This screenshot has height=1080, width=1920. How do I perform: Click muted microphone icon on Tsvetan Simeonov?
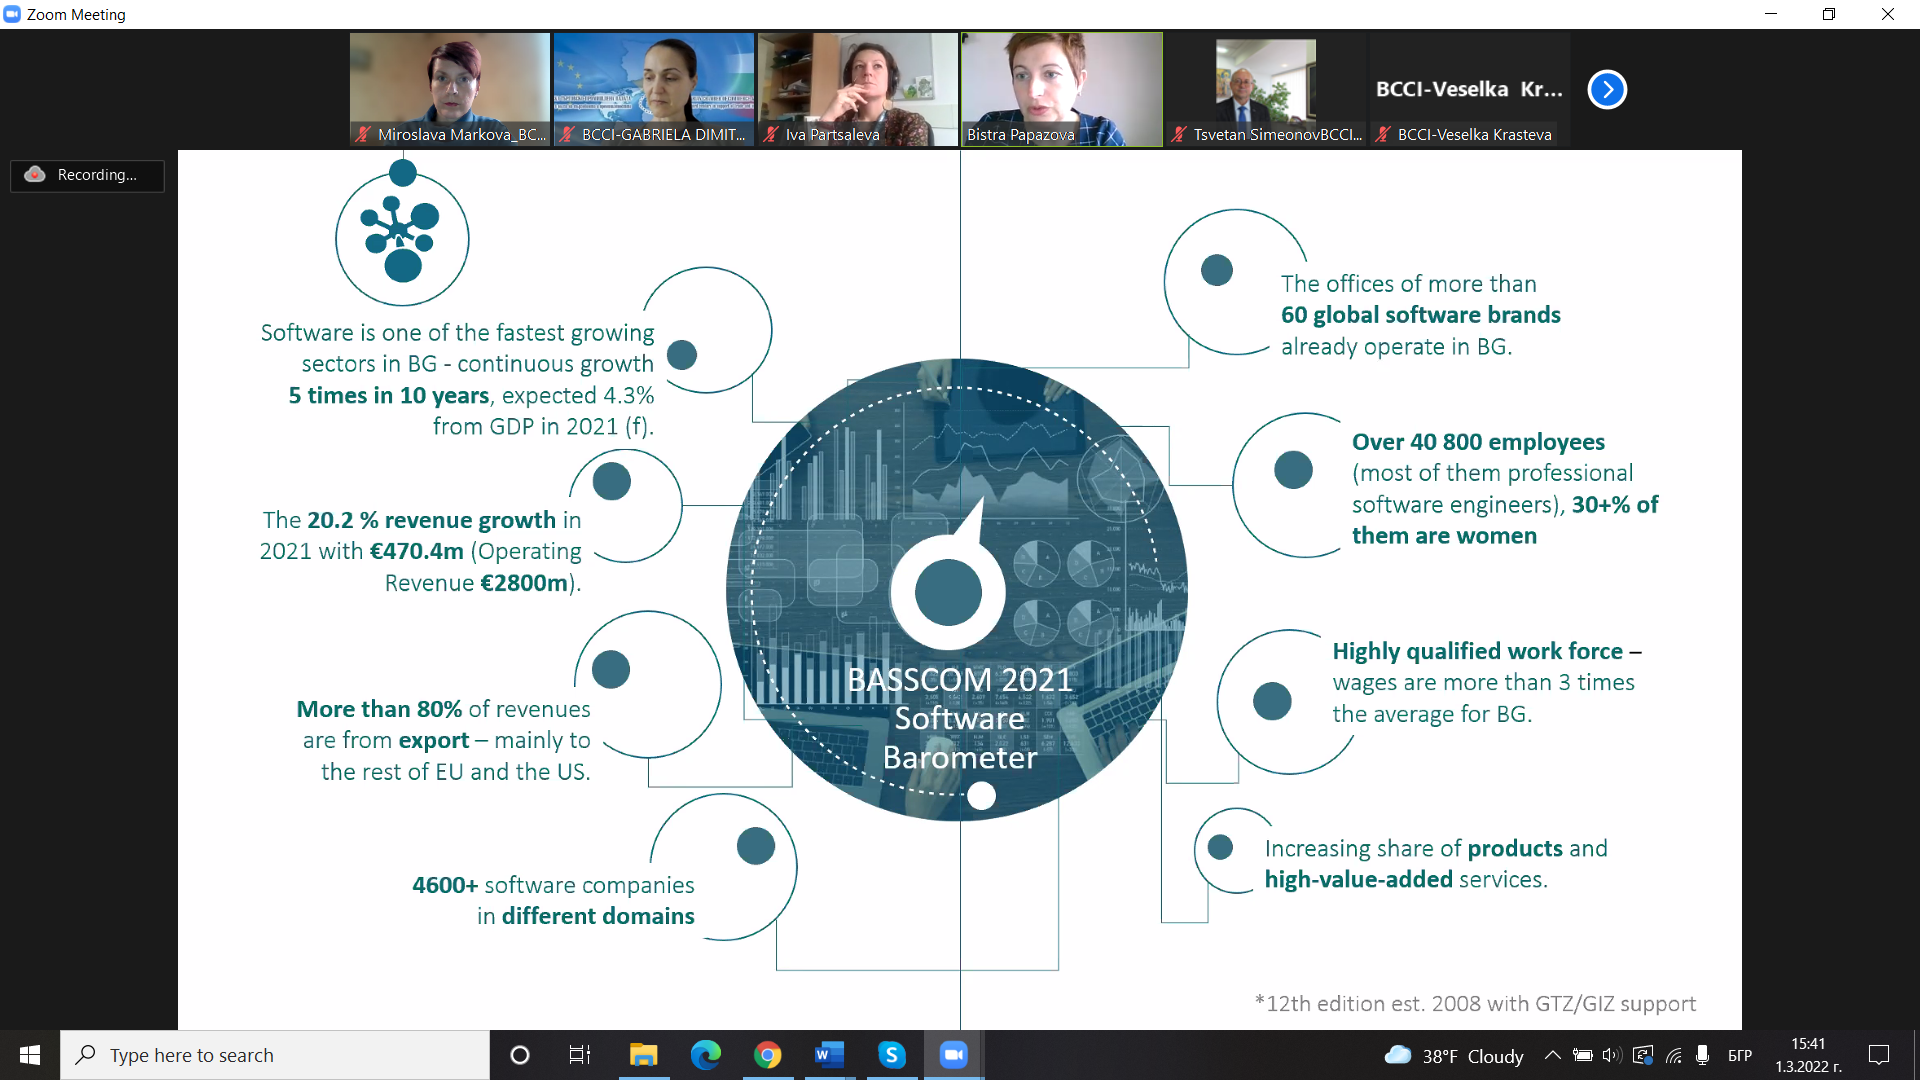(1180, 134)
